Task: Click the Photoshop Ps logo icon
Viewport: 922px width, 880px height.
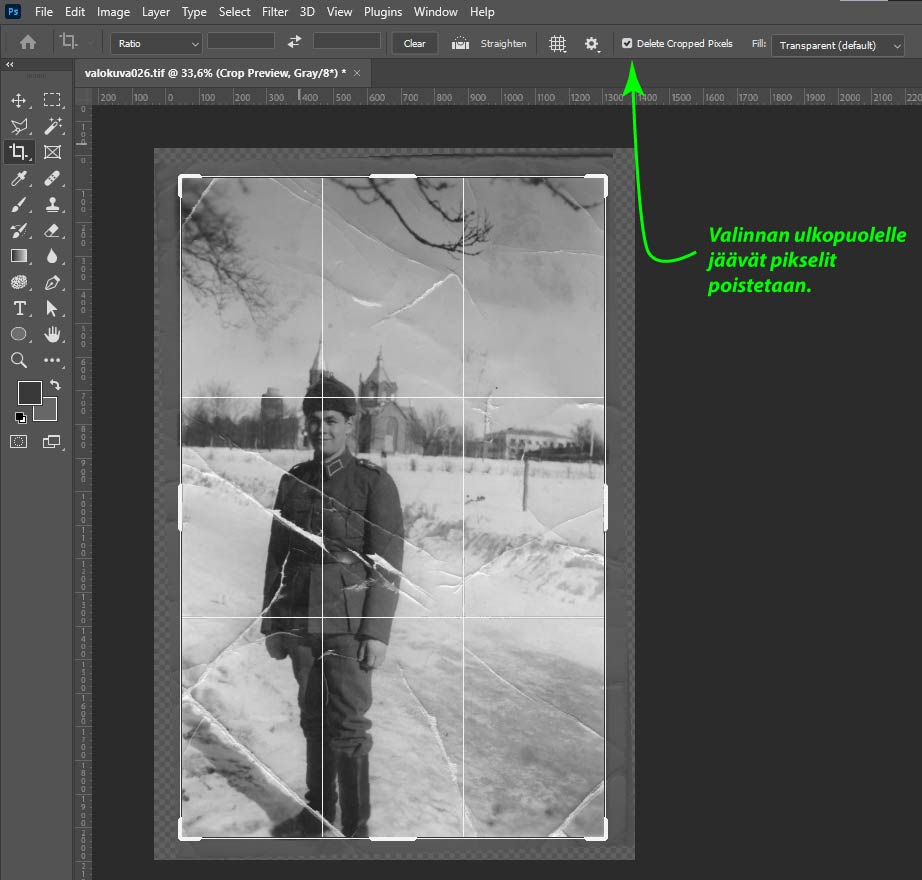Action: [13, 11]
